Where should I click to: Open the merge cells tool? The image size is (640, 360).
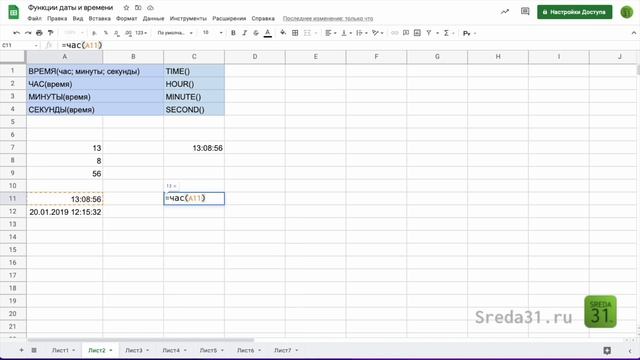(x=310, y=33)
